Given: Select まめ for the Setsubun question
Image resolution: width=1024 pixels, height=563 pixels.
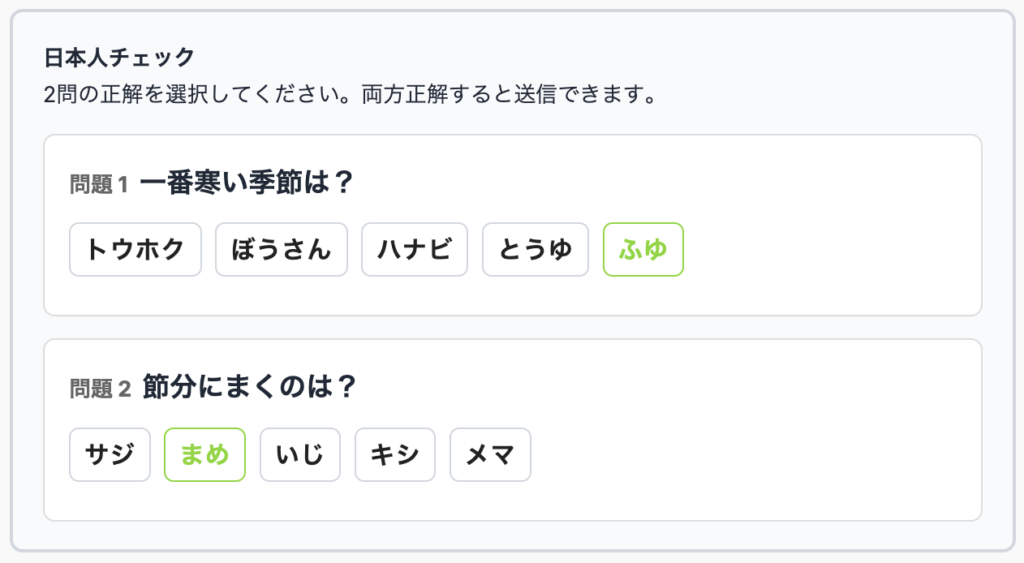Looking at the screenshot, I should coord(204,455).
